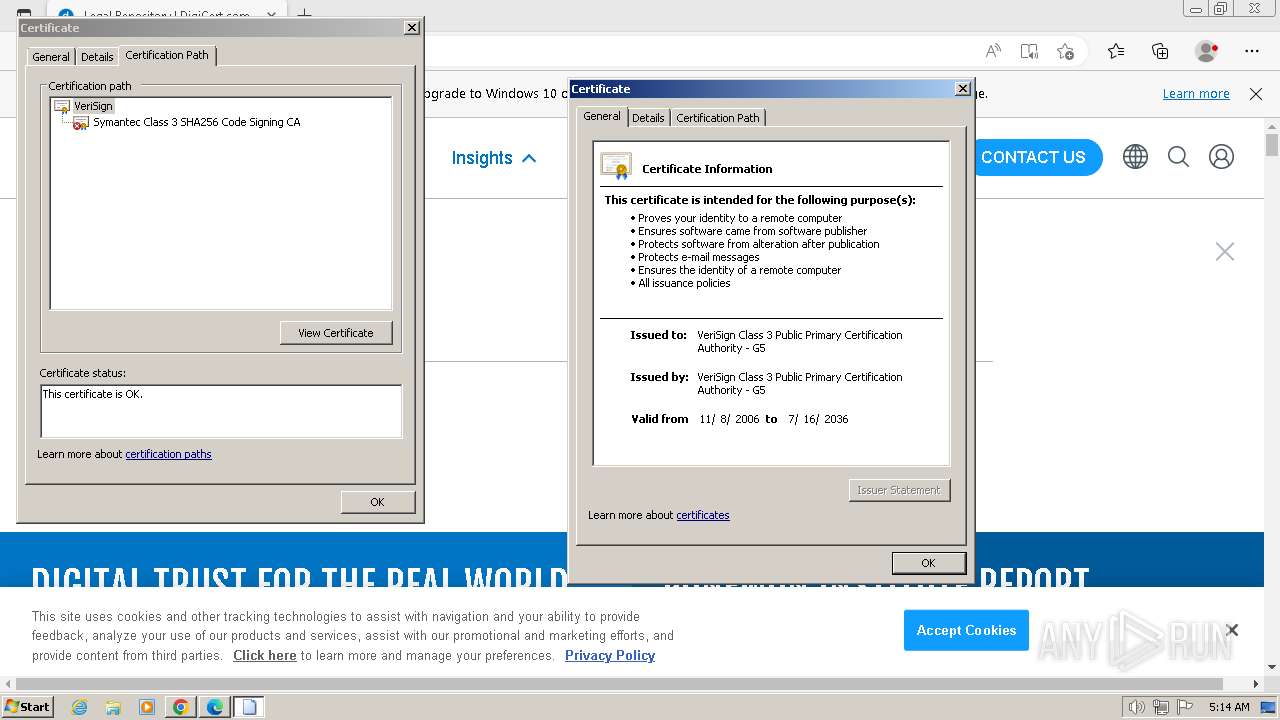Close the page overlay with gray X
This screenshot has height=720, width=1280.
click(1225, 252)
